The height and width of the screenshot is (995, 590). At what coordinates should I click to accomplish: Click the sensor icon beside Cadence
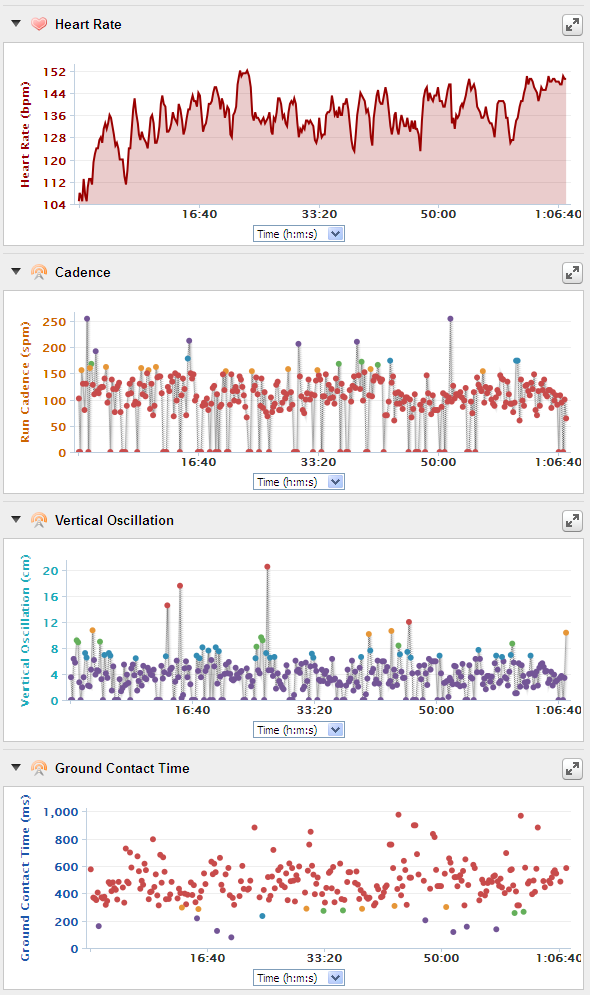point(39,272)
